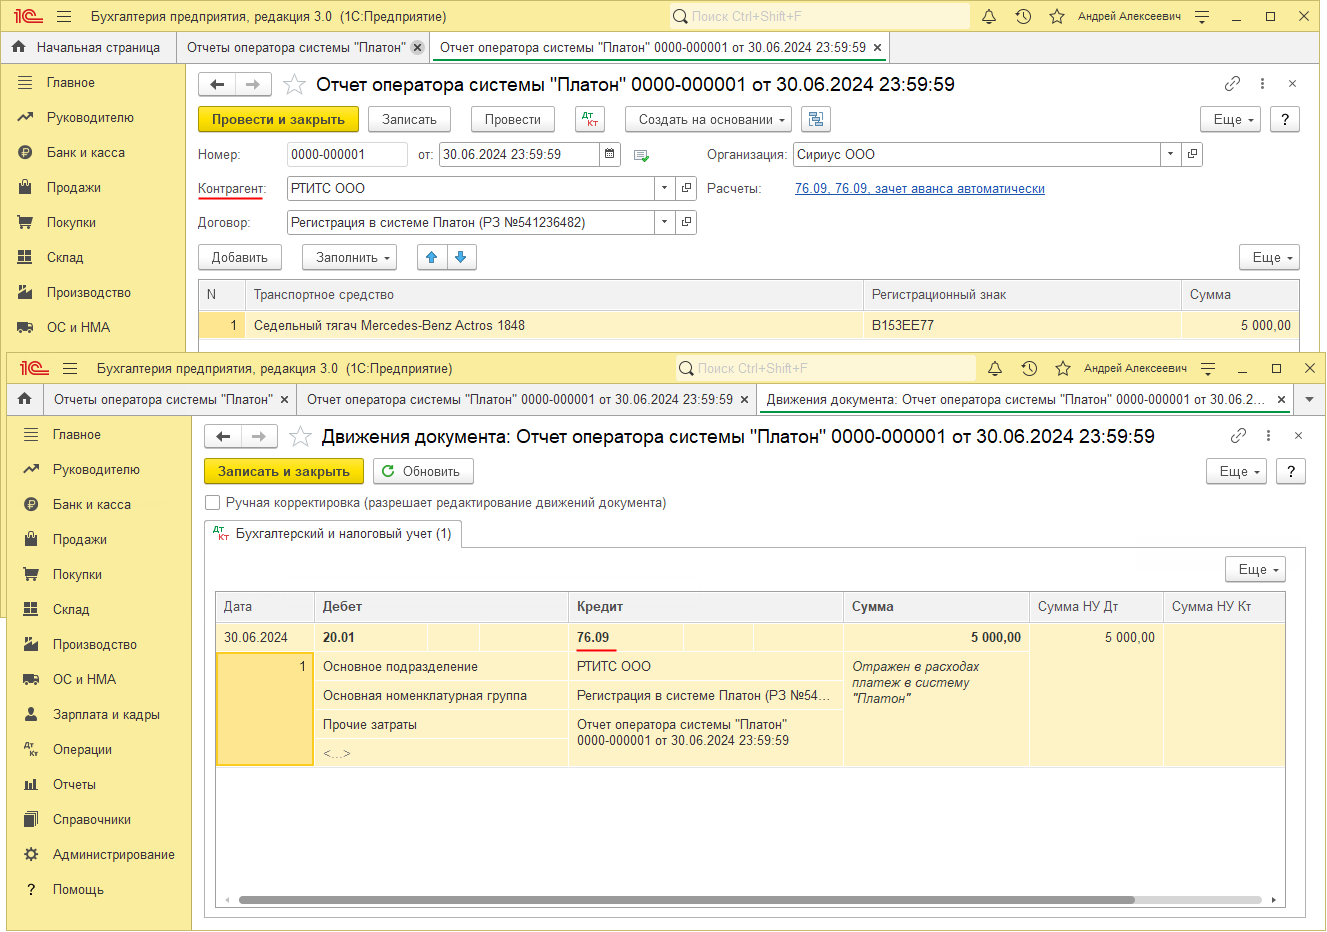Copy the link to the Движения документа form
This screenshot has height=932, width=1327.
(x=1238, y=436)
